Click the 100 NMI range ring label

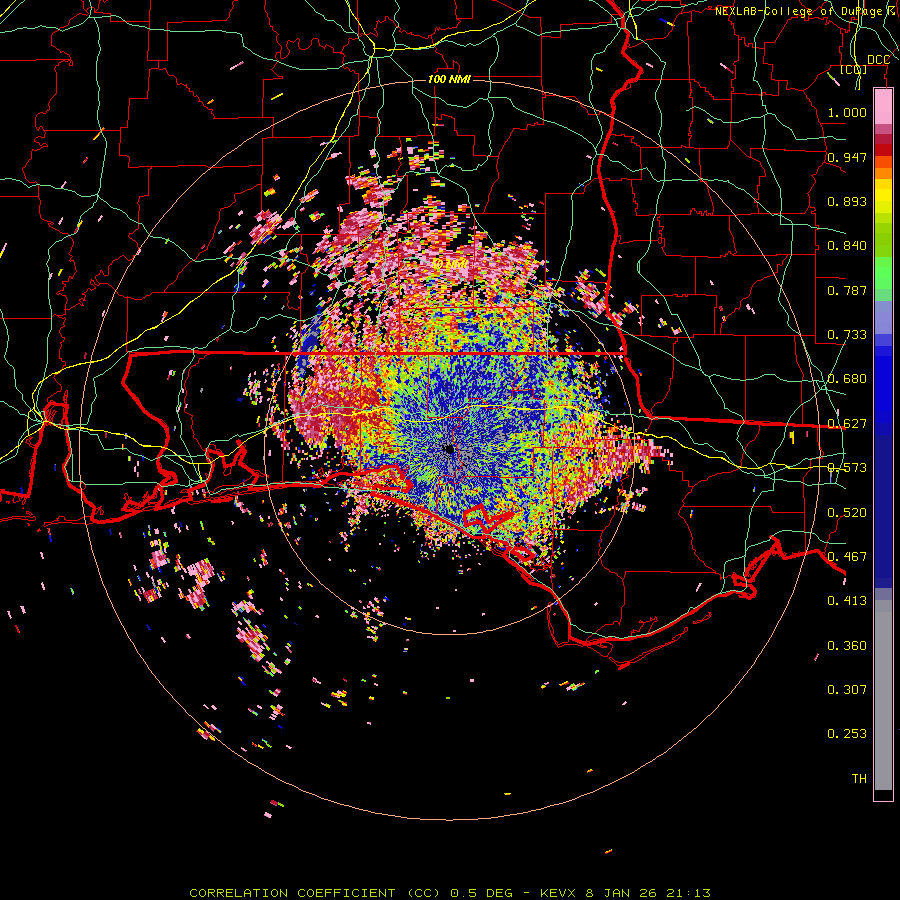click(449, 79)
